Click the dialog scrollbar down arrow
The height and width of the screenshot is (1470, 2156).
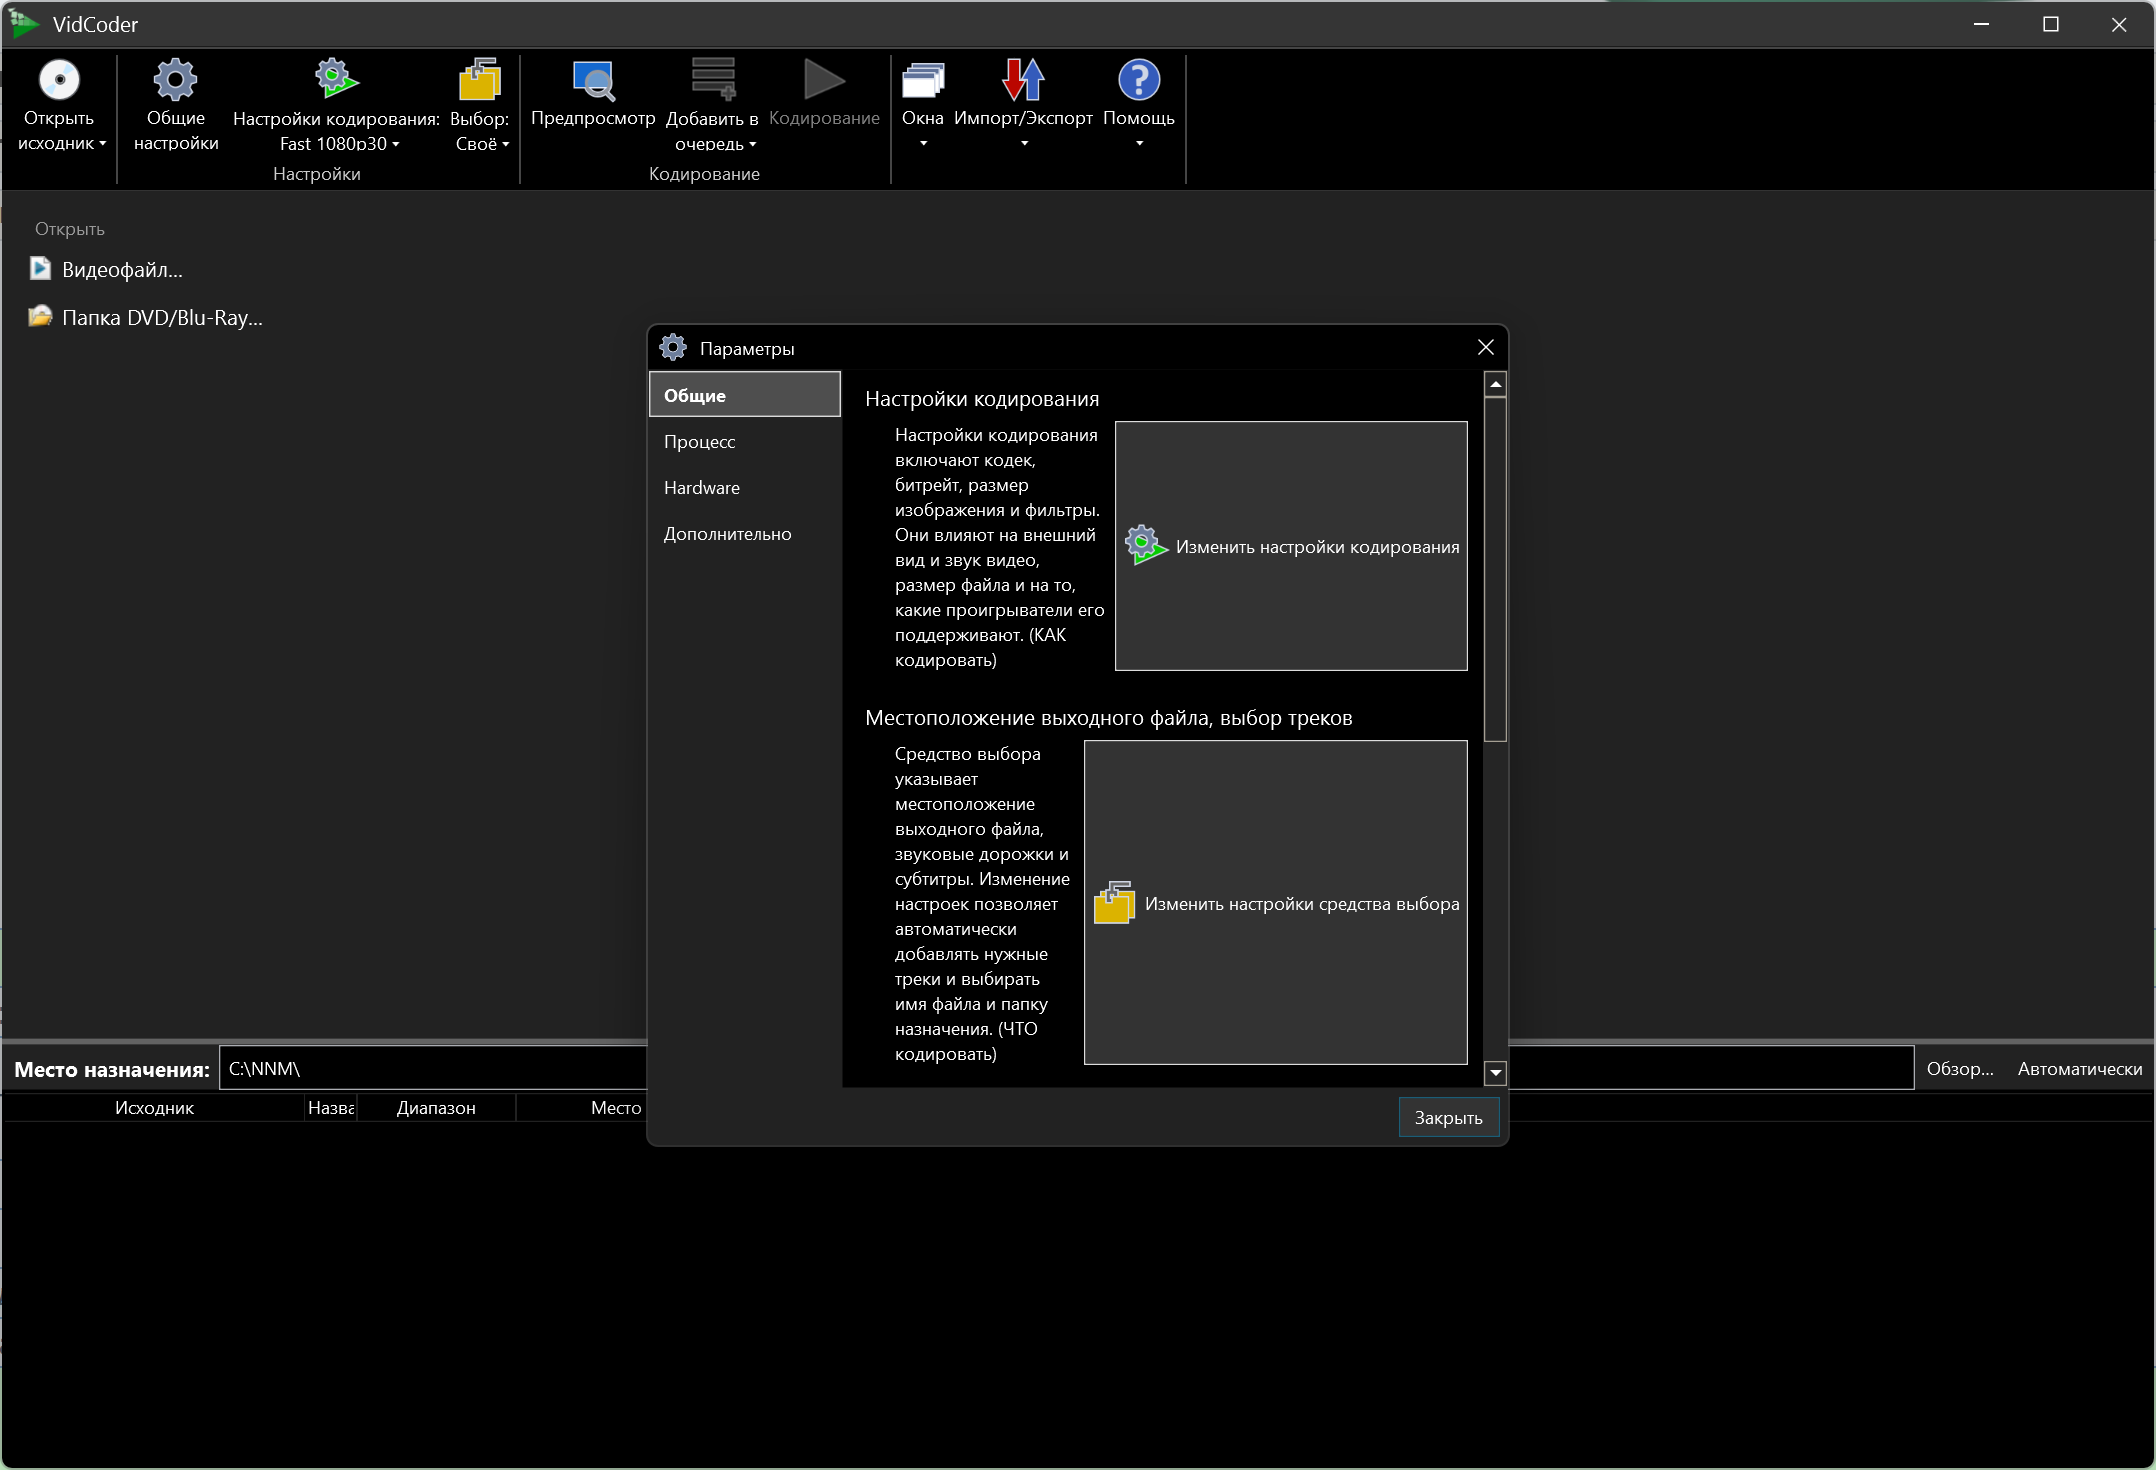click(x=1495, y=1073)
